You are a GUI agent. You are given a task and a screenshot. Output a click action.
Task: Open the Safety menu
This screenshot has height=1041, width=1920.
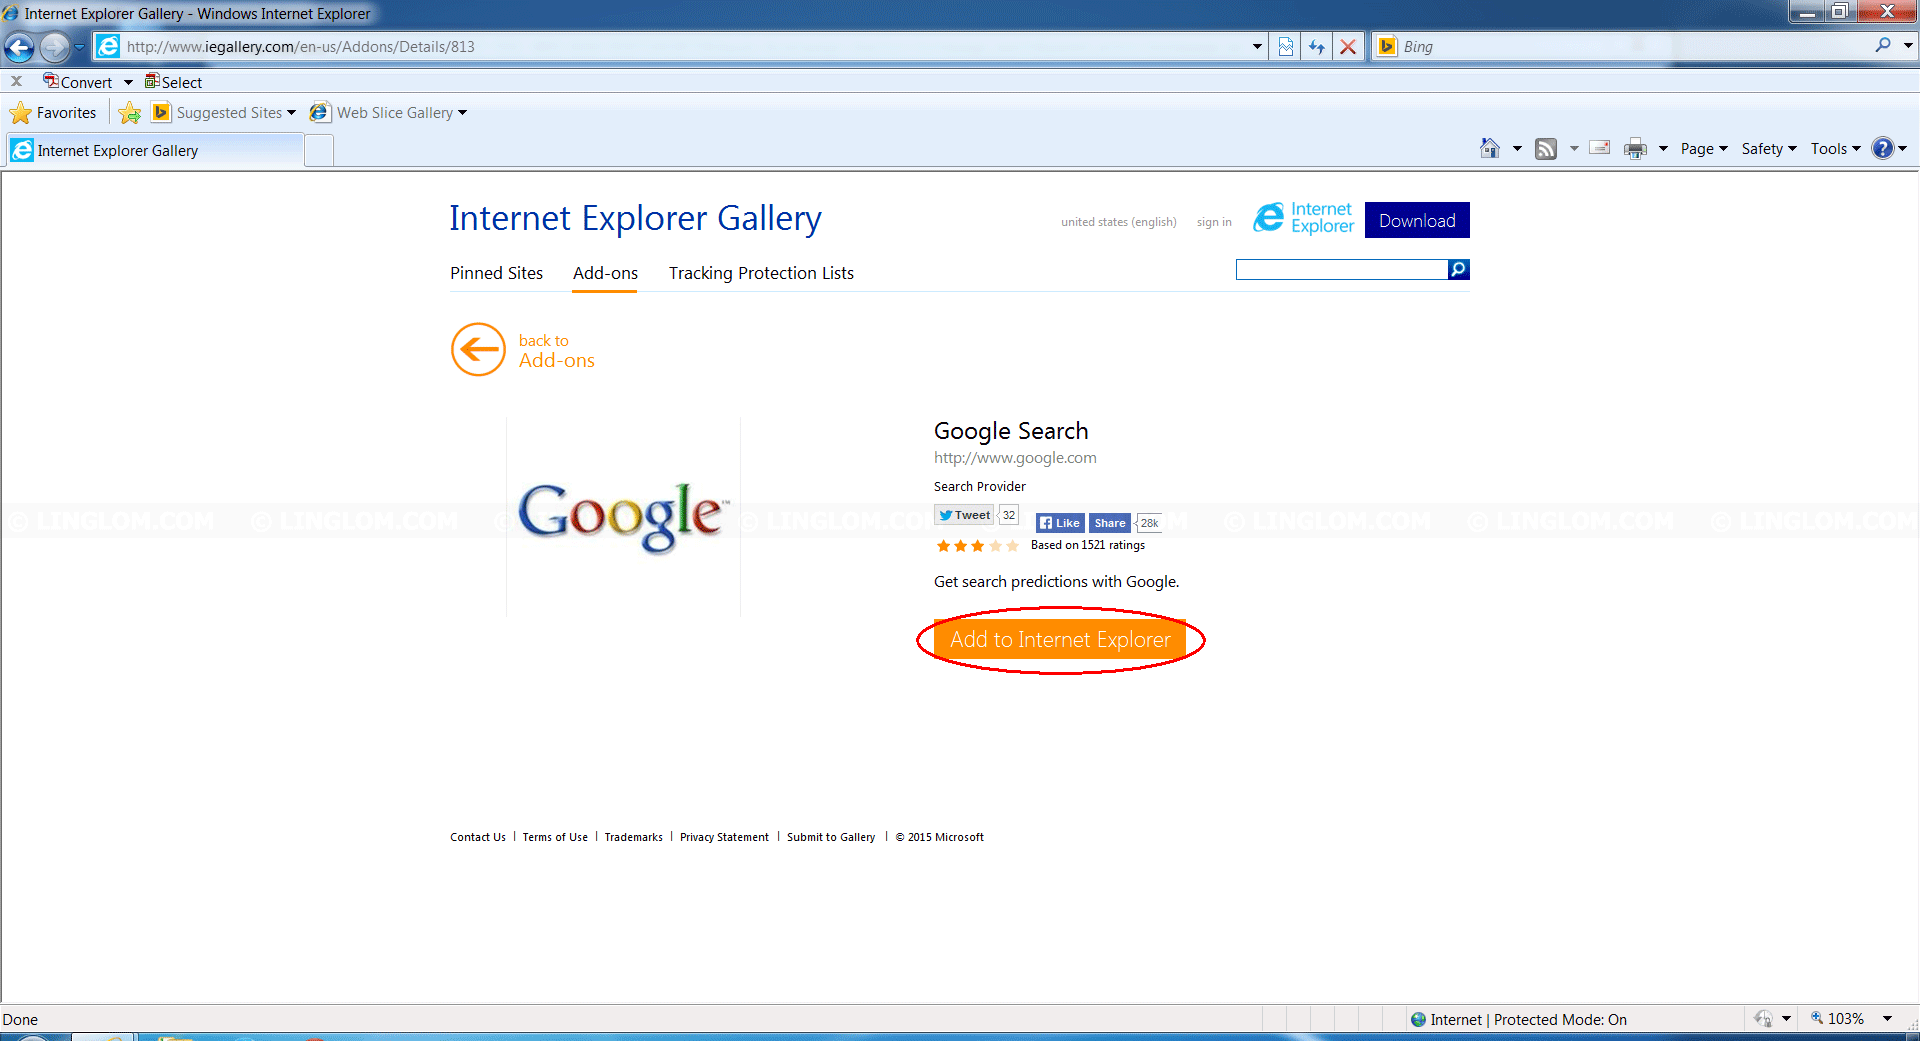point(1769,149)
